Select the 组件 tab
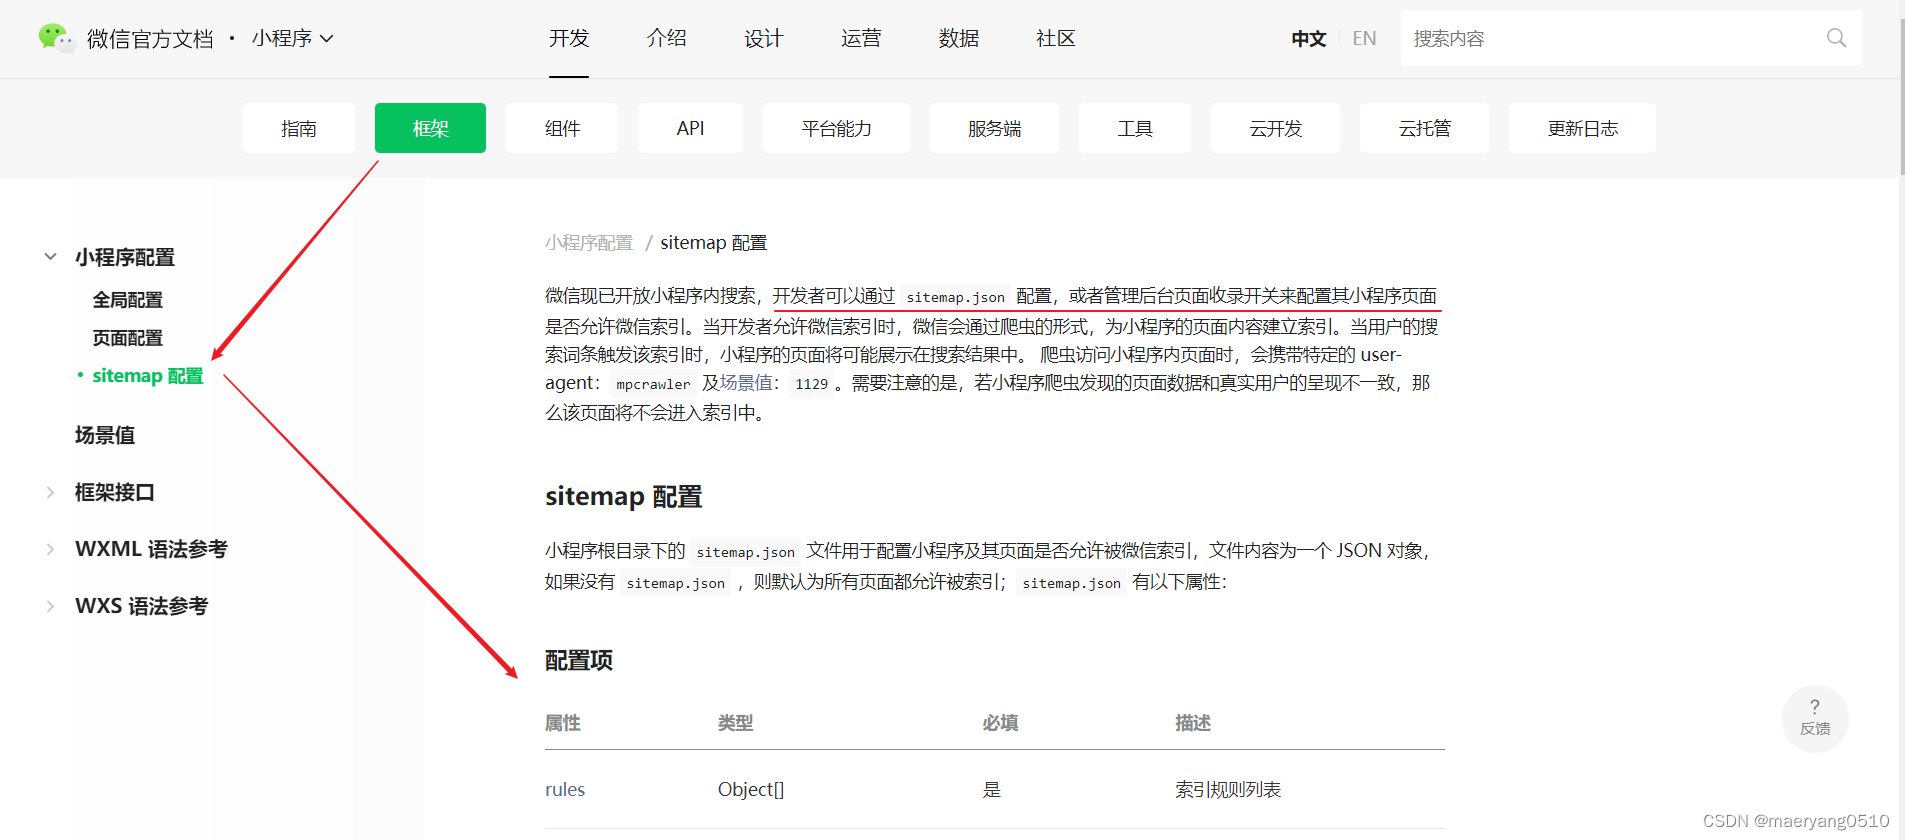The width and height of the screenshot is (1905, 840). (x=562, y=128)
